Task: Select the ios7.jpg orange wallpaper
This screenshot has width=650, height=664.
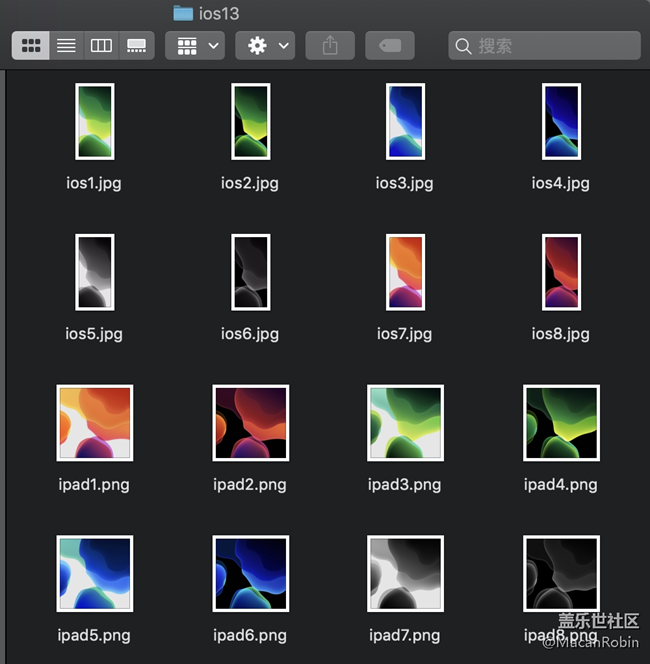Action: pos(405,272)
